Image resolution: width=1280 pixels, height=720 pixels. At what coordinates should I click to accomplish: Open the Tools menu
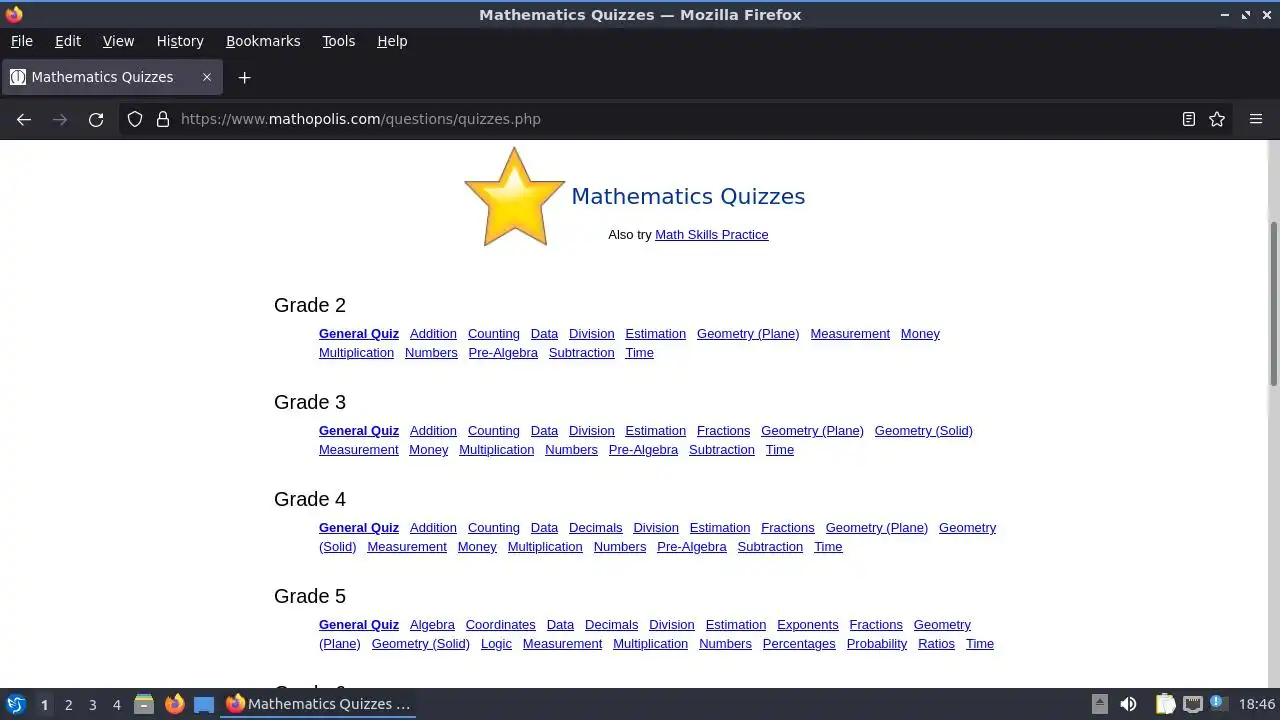tap(338, 41)
